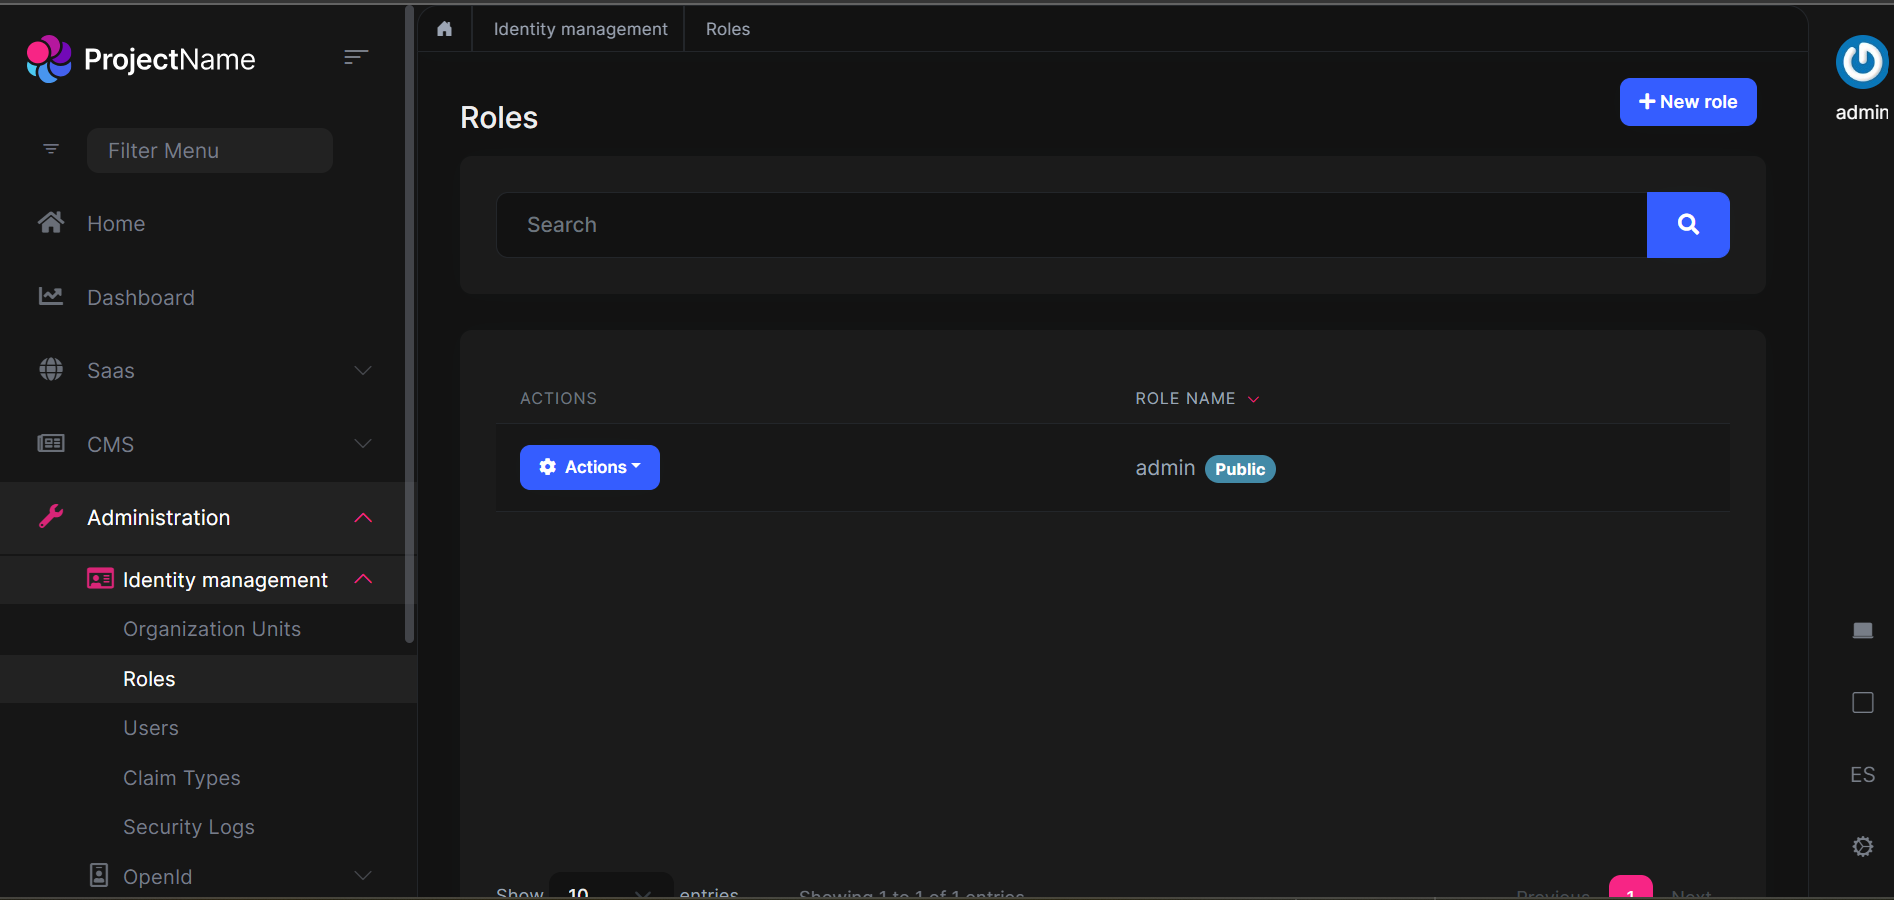Image resolution: width=1894 pixels, height=900 pixels.
Task: Toggle the fullscreen square icon on right bar
Action: coord(1862,703)
